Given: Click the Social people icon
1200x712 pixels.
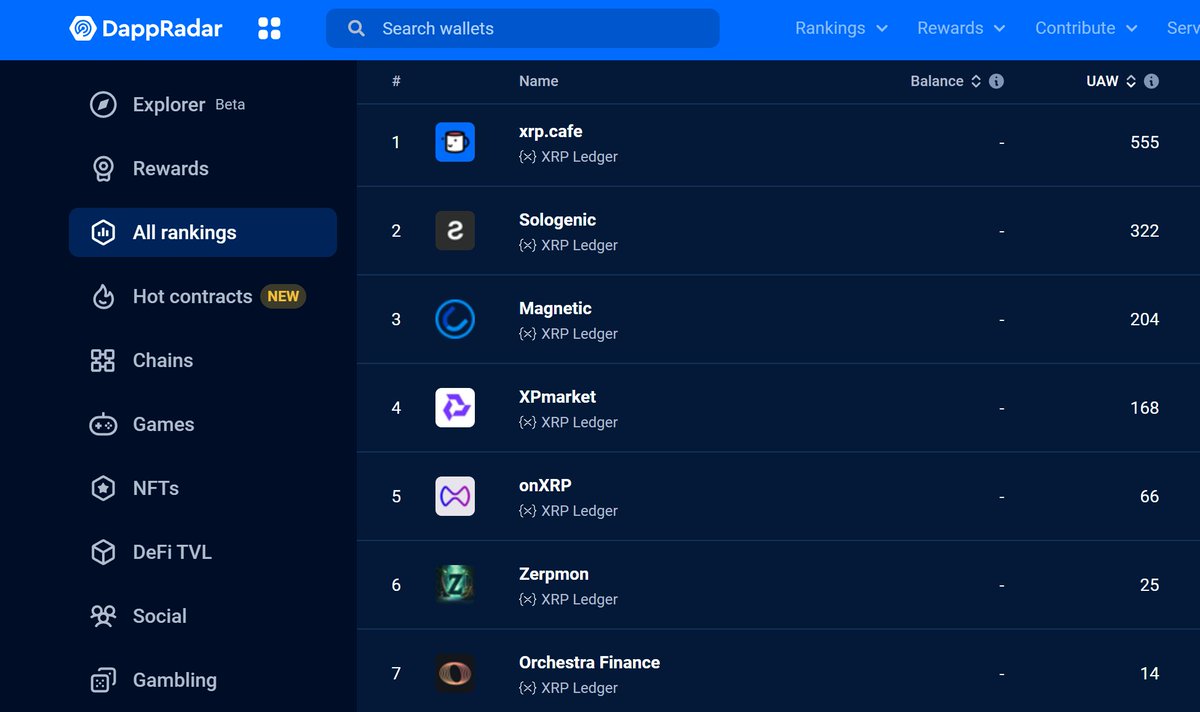Looking at the screenshot, I should (x=103, y=616).
